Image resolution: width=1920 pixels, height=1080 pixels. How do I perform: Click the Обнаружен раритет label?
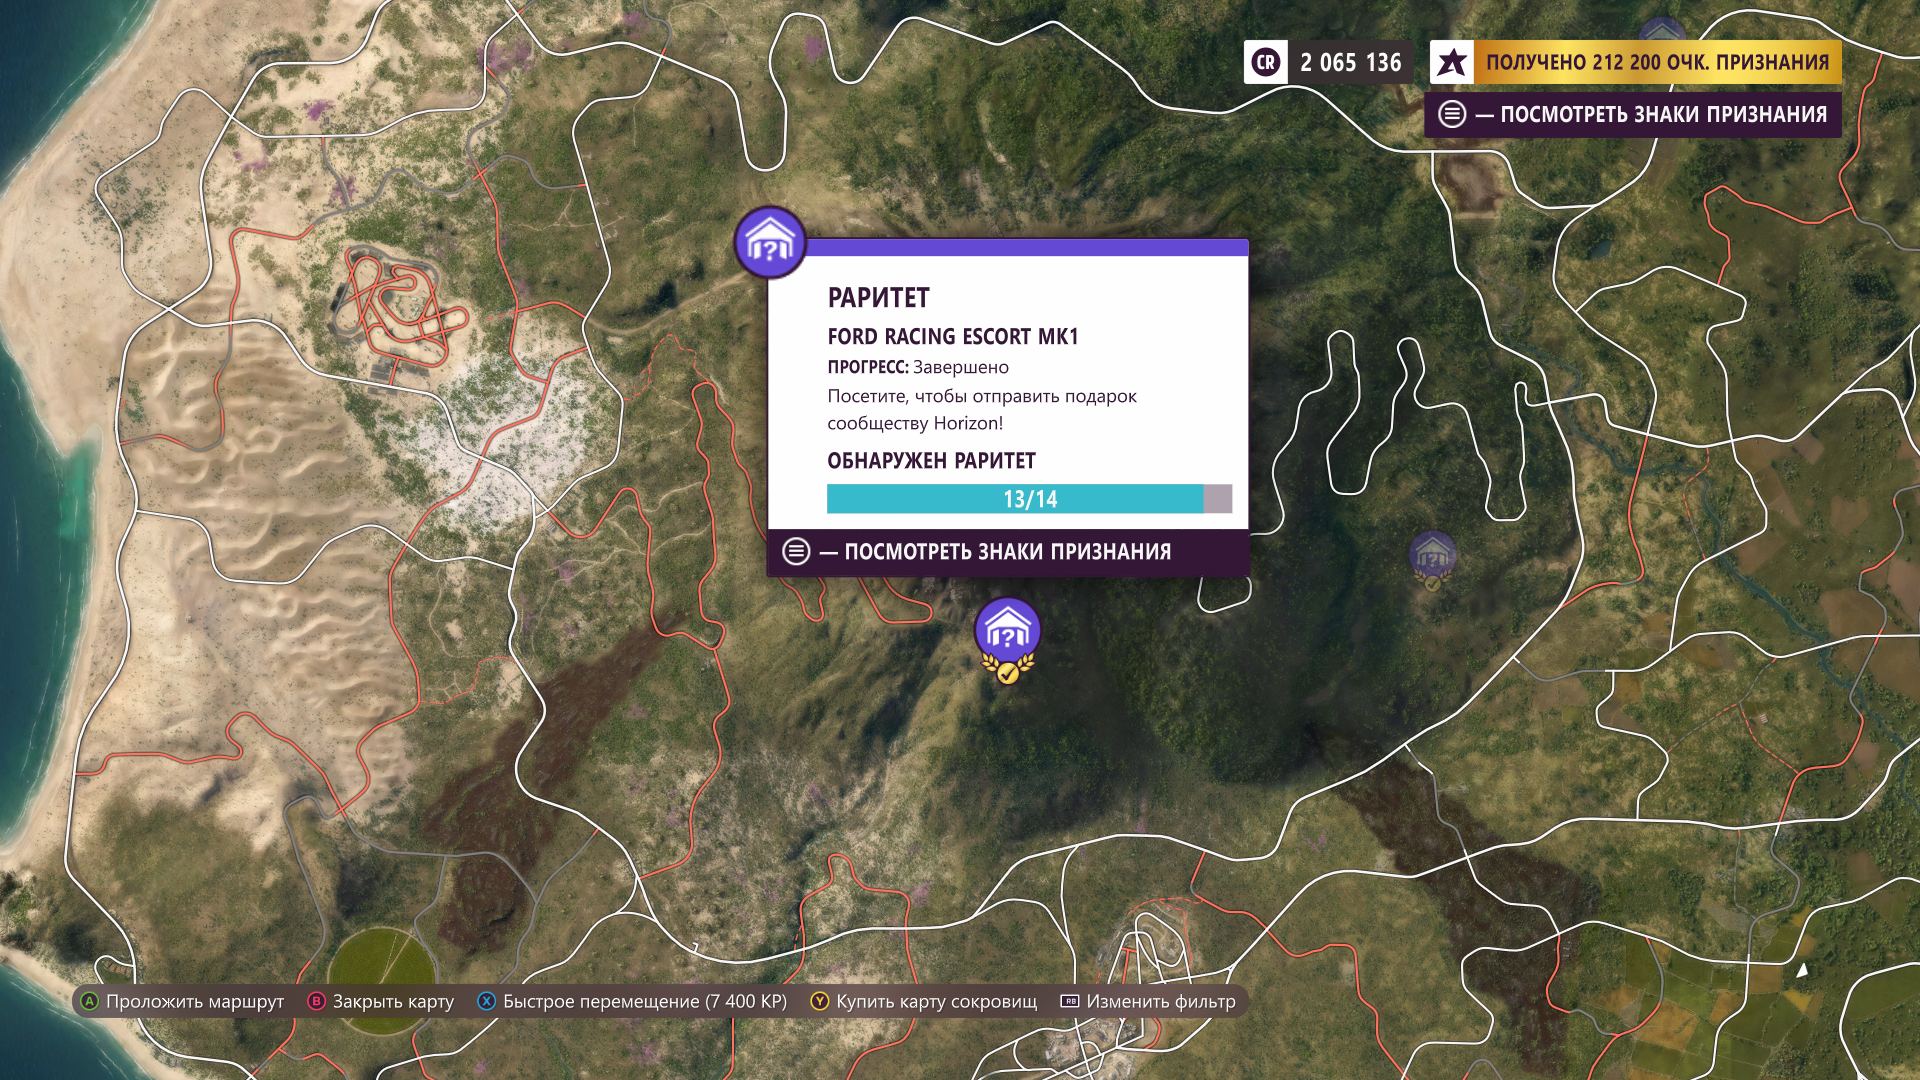coord(931,461)
